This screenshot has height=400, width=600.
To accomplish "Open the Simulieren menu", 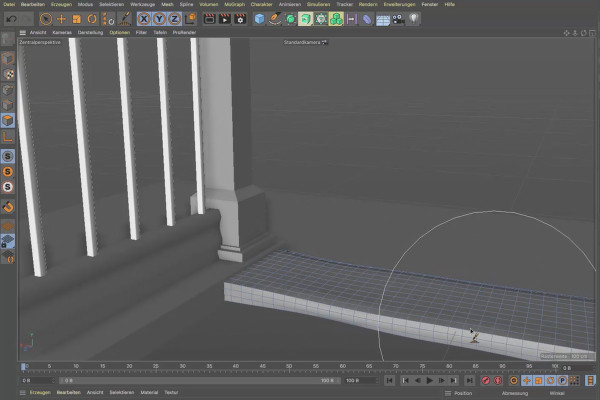I will [x=318, y=4].
